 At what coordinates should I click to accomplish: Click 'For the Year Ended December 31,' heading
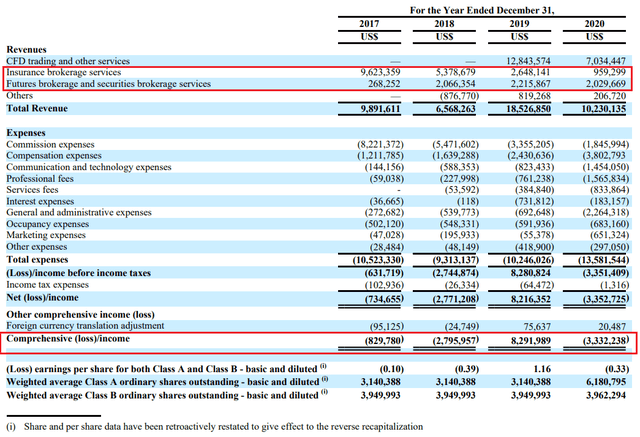482,10
